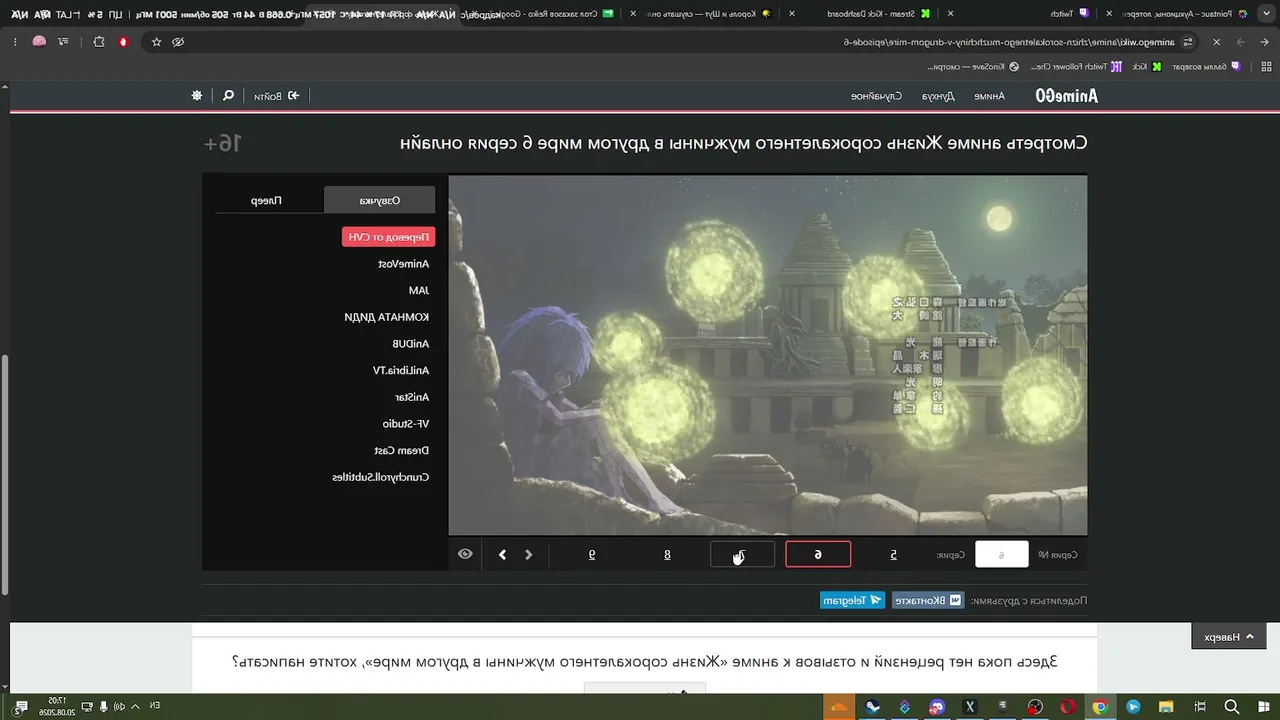Open the Chrome extensions puzzle icon
The height and width of the screenshot is (720, 1280).
point(98,42)
